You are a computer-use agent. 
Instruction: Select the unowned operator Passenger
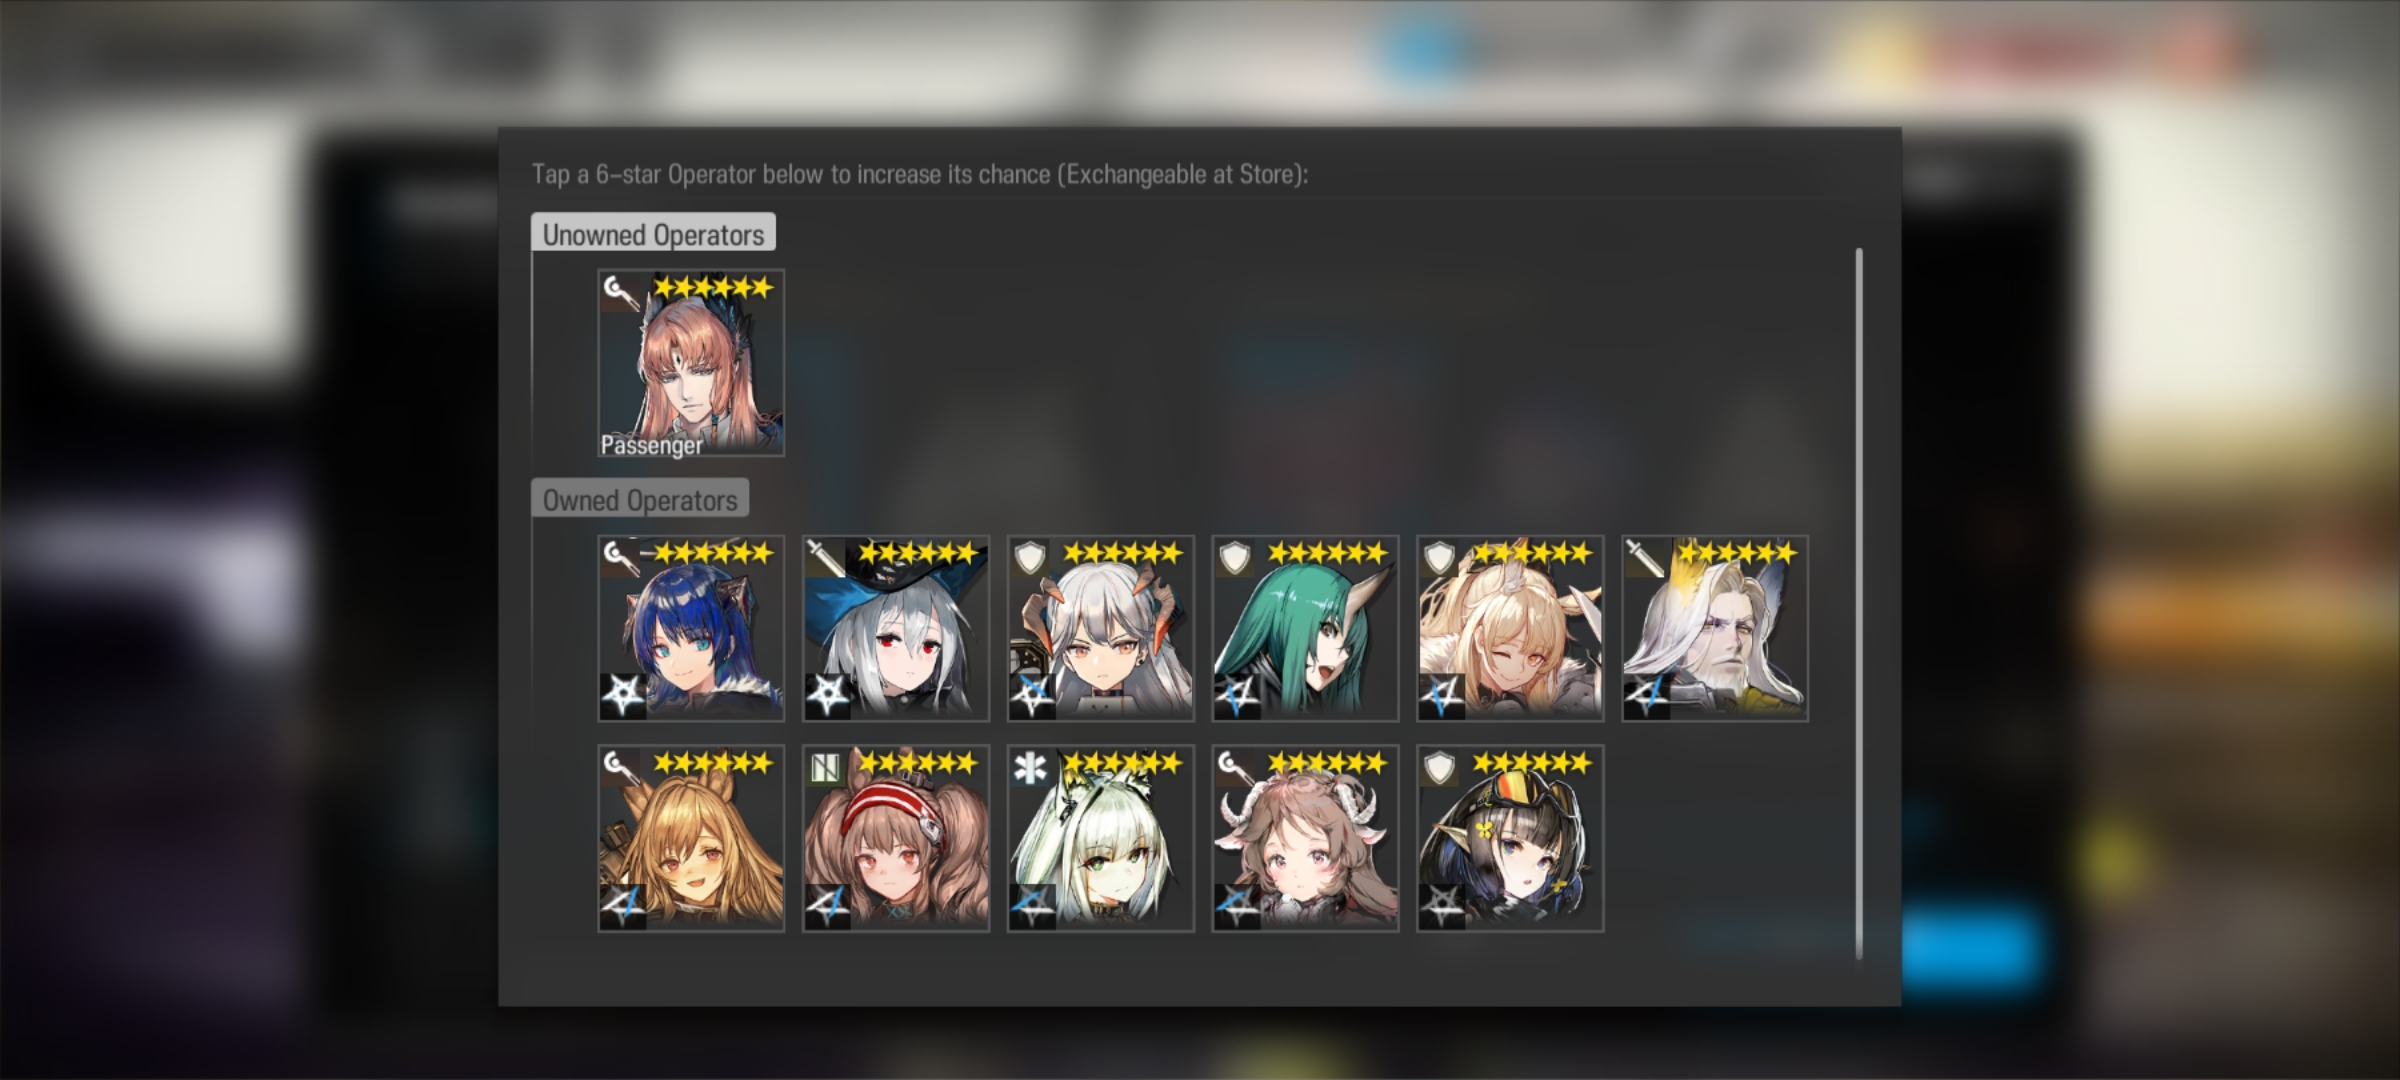691,363
